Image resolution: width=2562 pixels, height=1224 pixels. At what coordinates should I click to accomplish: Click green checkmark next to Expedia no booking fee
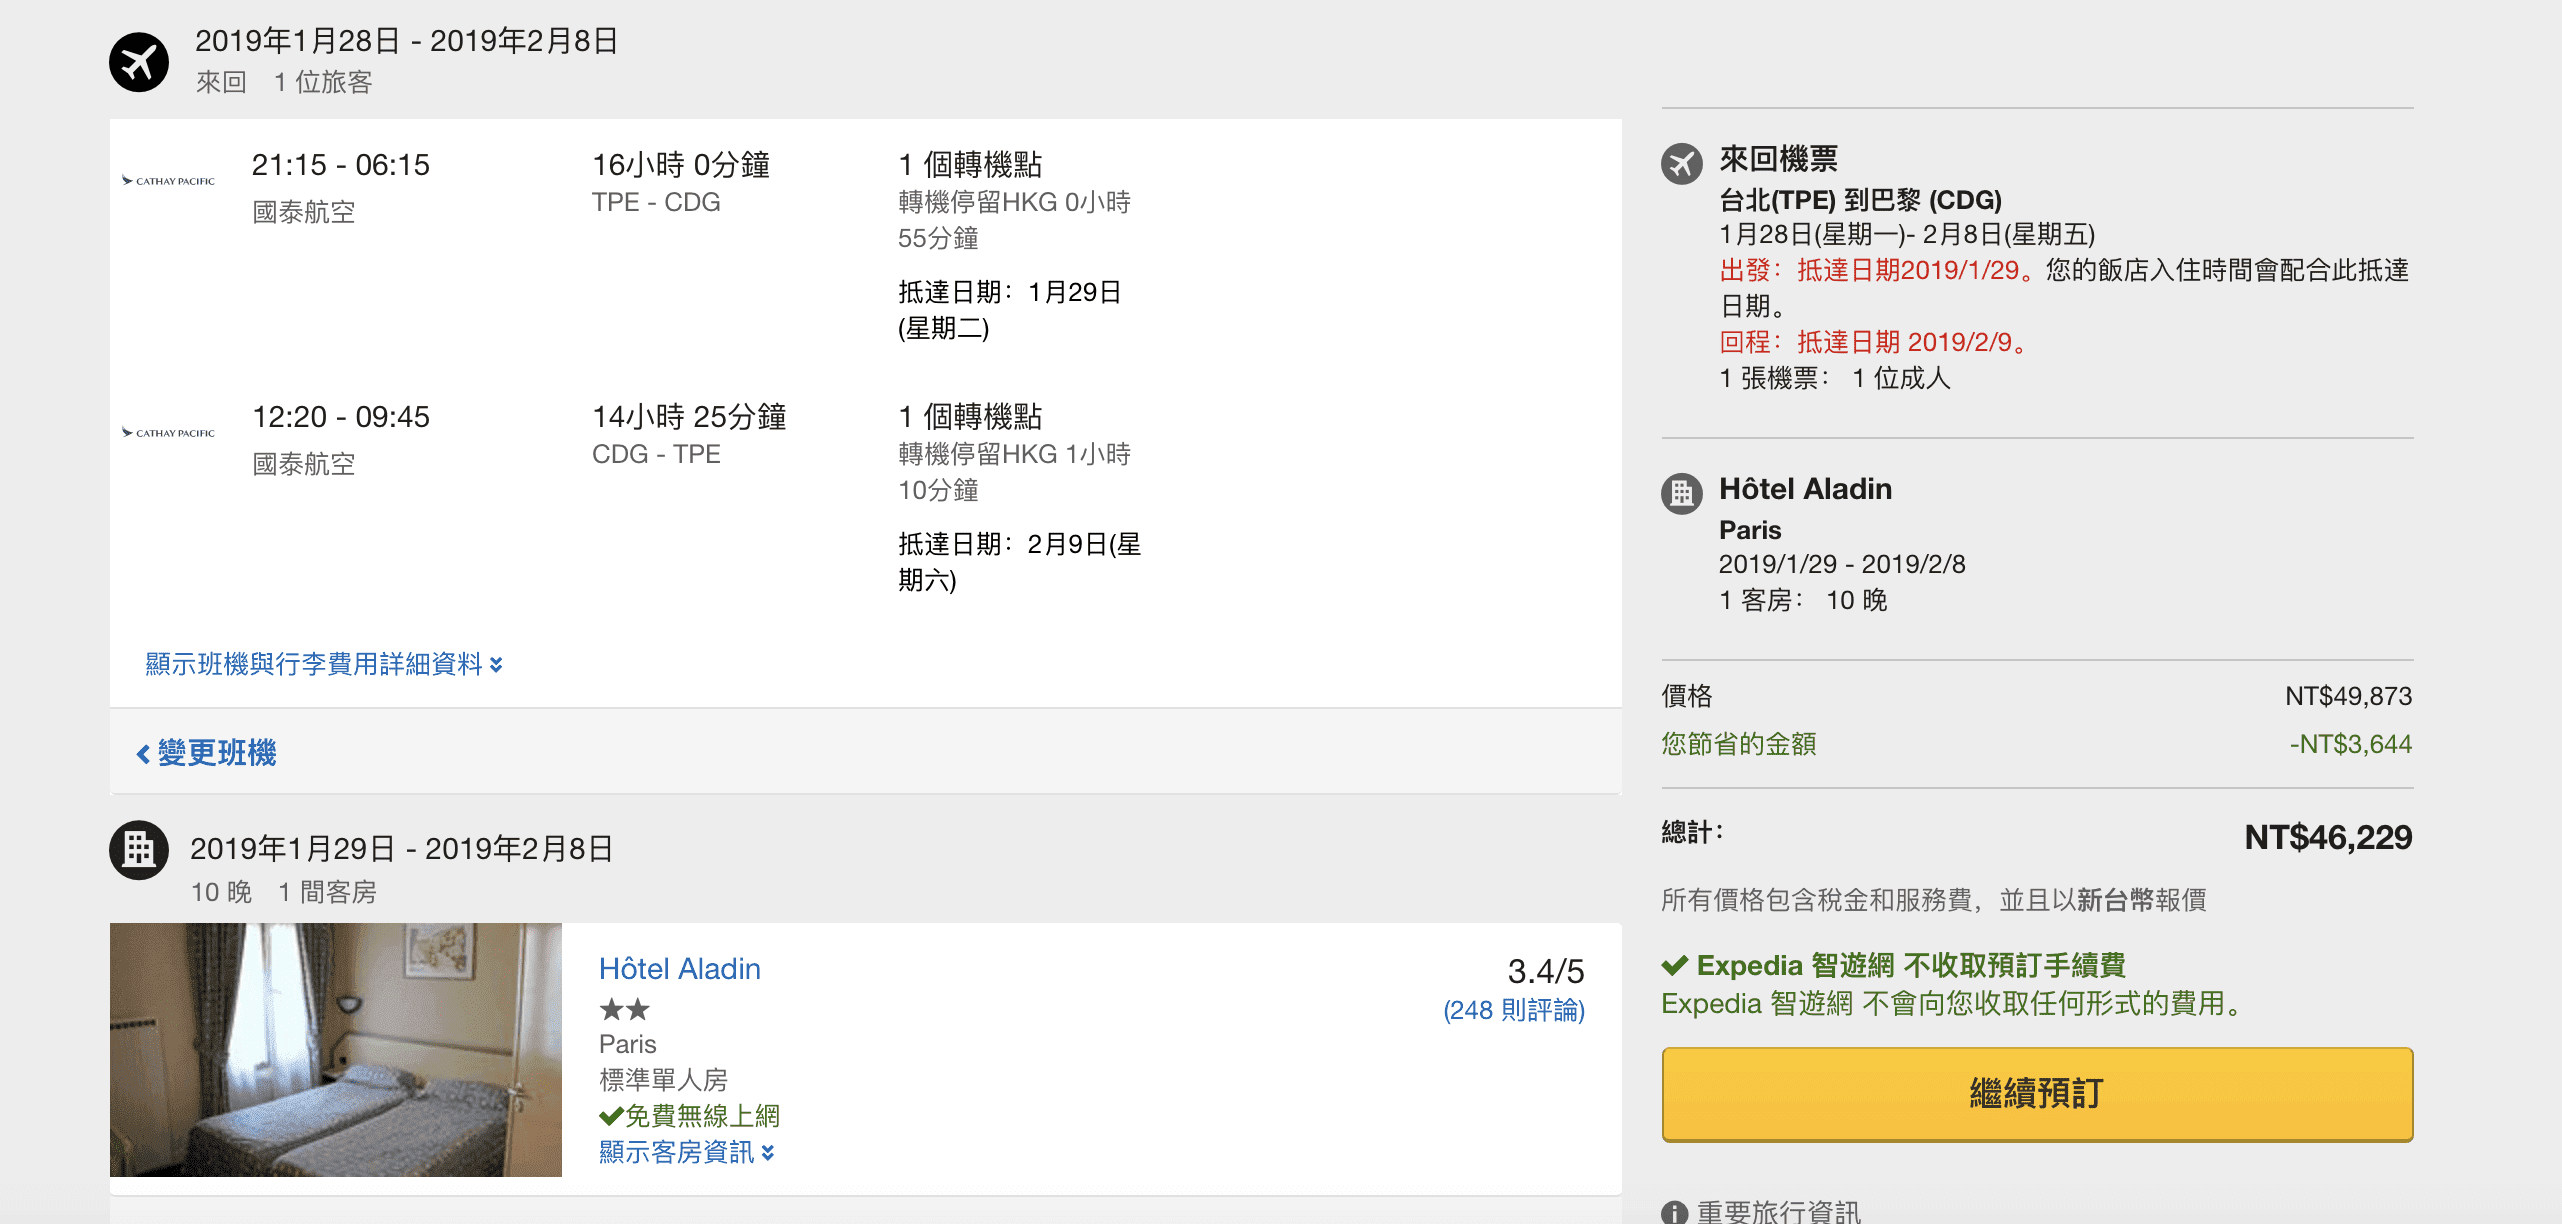1675,966
